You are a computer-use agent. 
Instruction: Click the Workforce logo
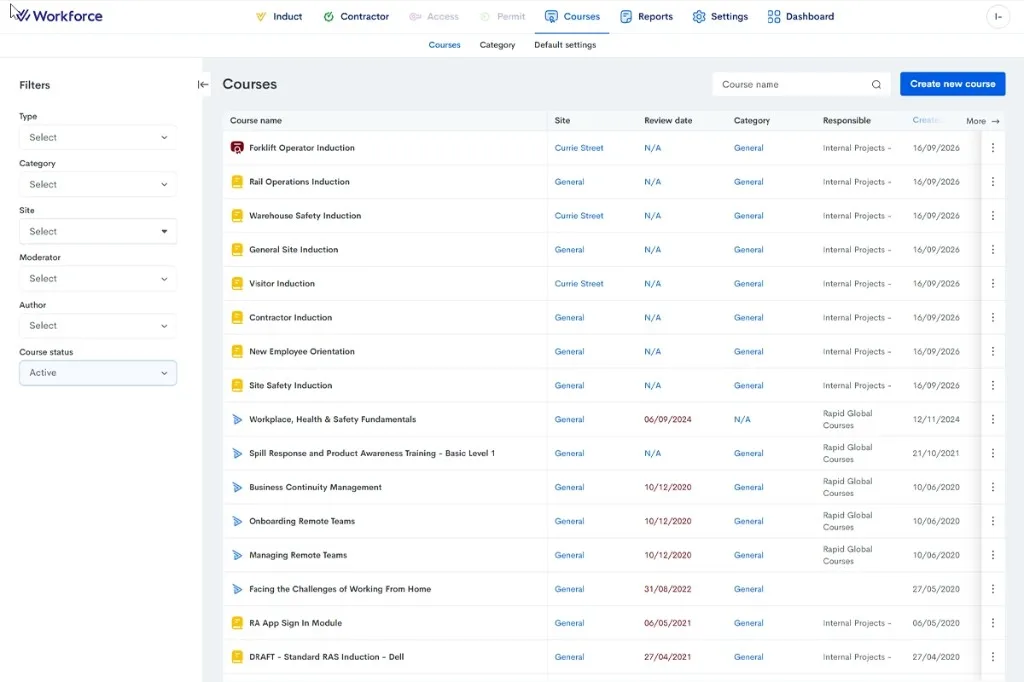pyautogui.click(x=59, y=16)
